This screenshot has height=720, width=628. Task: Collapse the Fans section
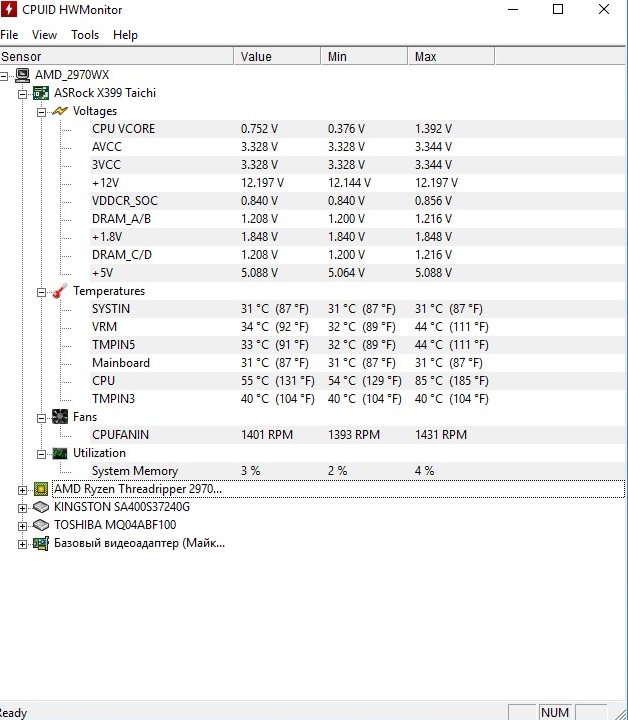point(41,418)
